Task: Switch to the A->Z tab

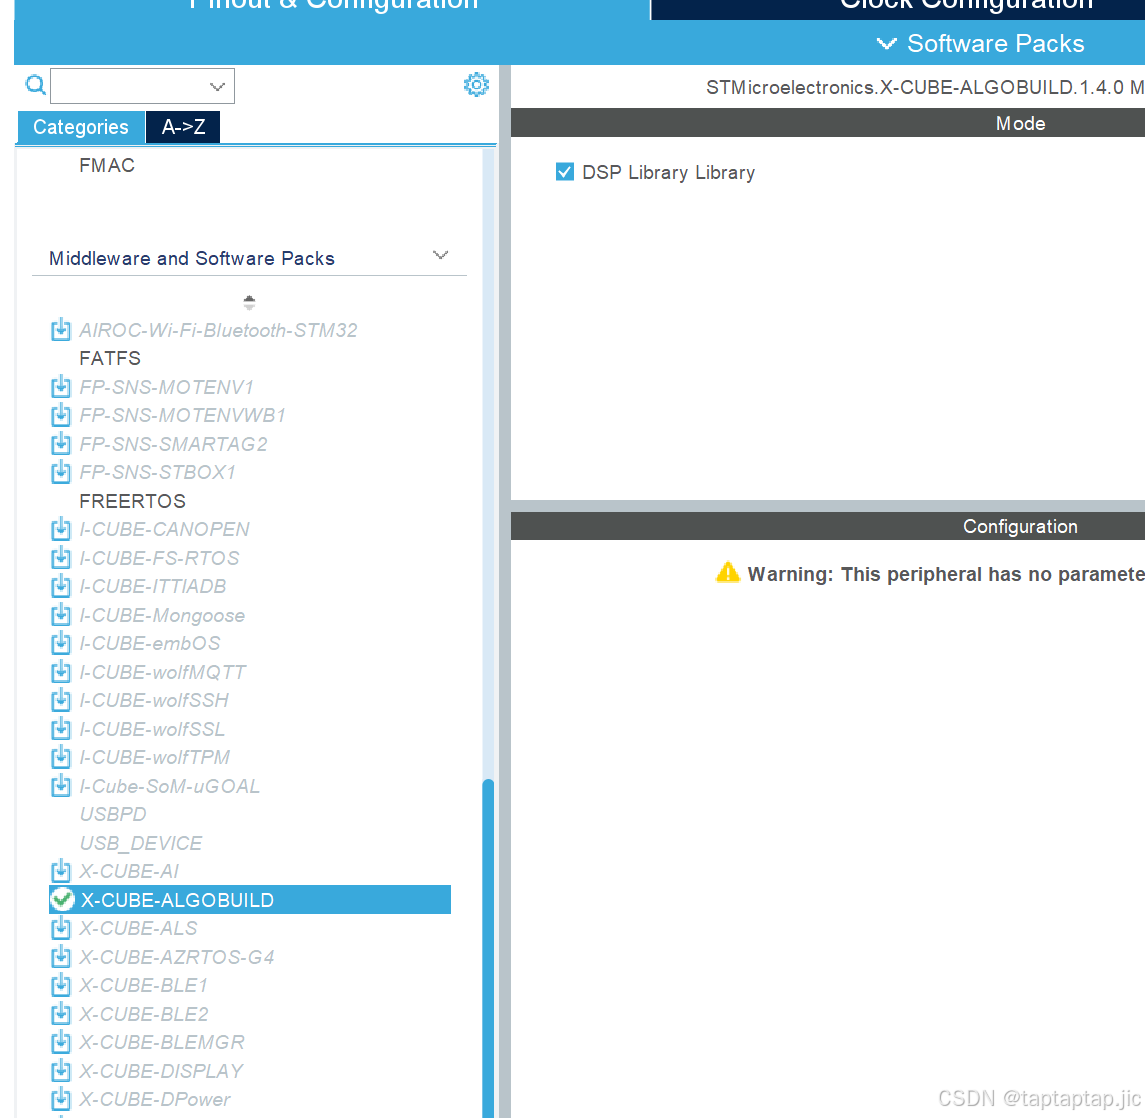Action: 183,126
